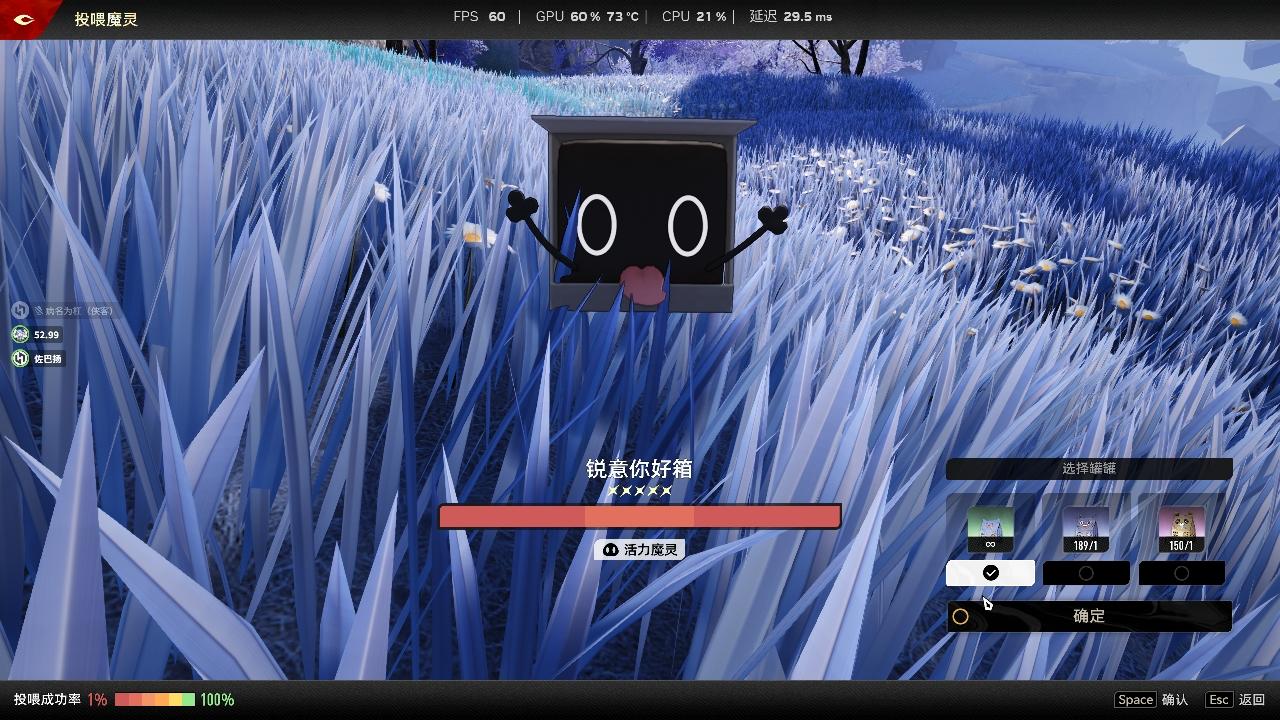Image resolution: width=1280 pixels, height=720 pixels.
Task: Click the red game logo at top-left
Action: (x=24, y=19)
